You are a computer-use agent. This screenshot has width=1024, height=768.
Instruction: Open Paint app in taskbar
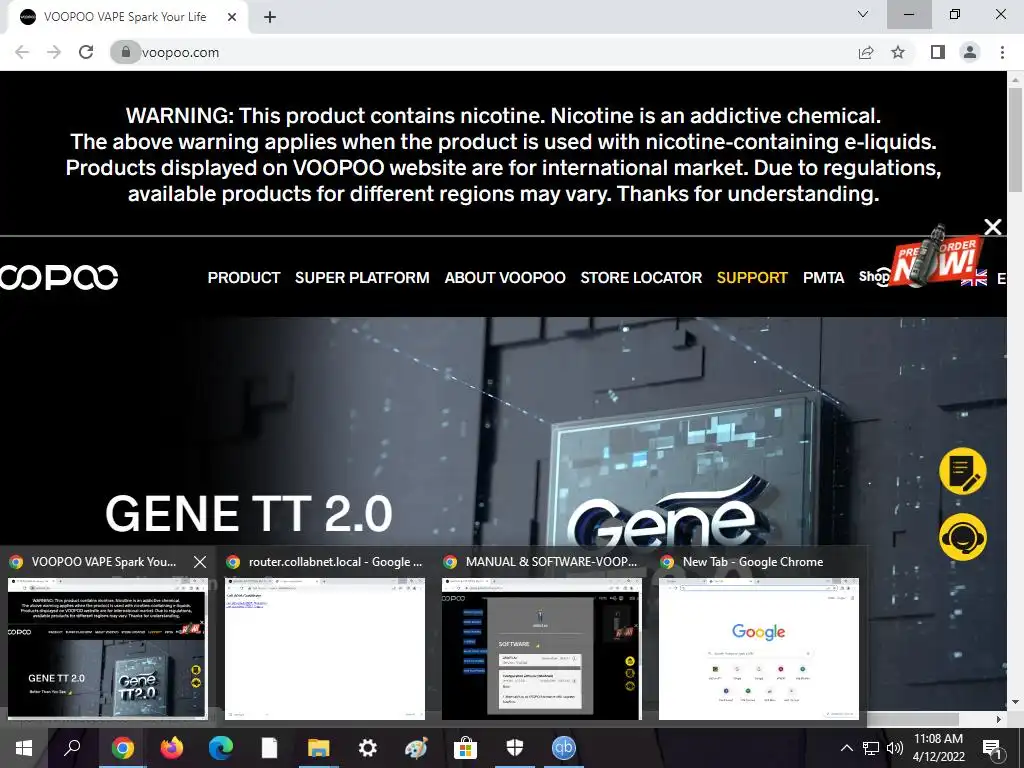[x=416, y=748]
